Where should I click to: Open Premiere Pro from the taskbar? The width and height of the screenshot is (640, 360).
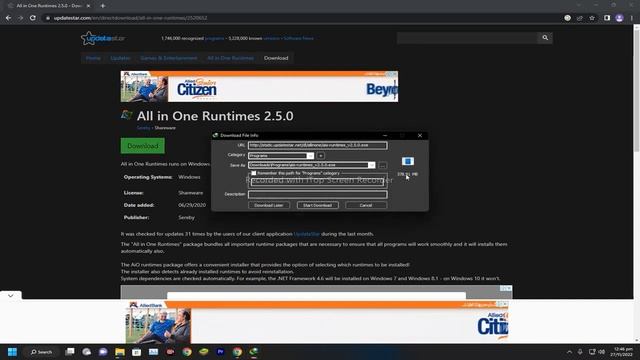click(x=220, y=352)
